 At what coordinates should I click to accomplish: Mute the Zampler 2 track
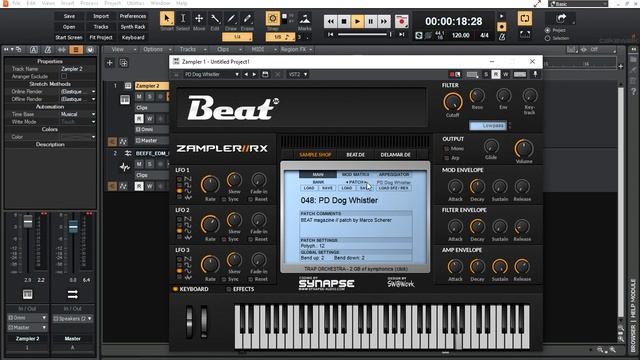pyautogui.click(x=139, y=97)
